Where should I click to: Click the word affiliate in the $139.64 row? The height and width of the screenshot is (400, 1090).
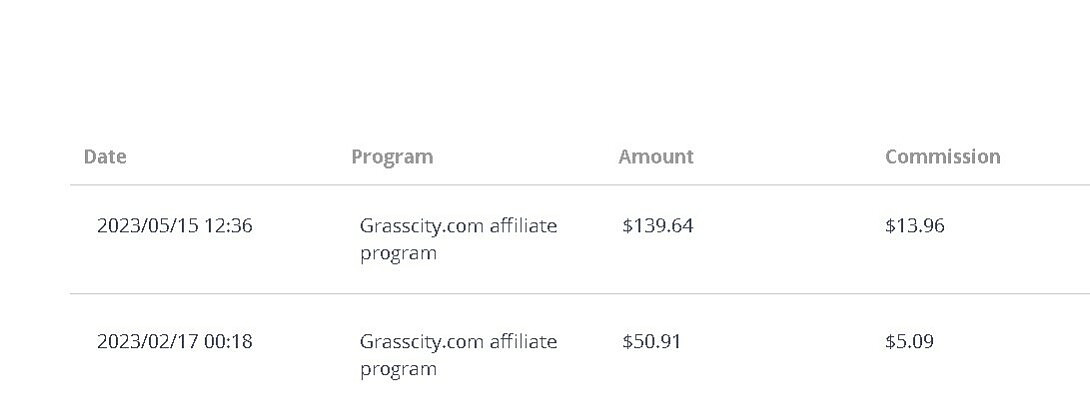(523, 226)
